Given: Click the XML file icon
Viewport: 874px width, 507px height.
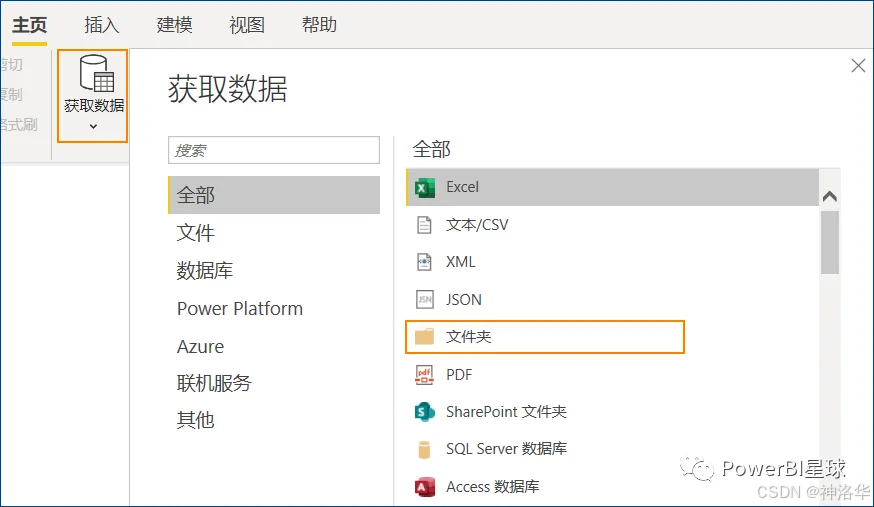Looking at the screenshot, I should pos(424,262).
